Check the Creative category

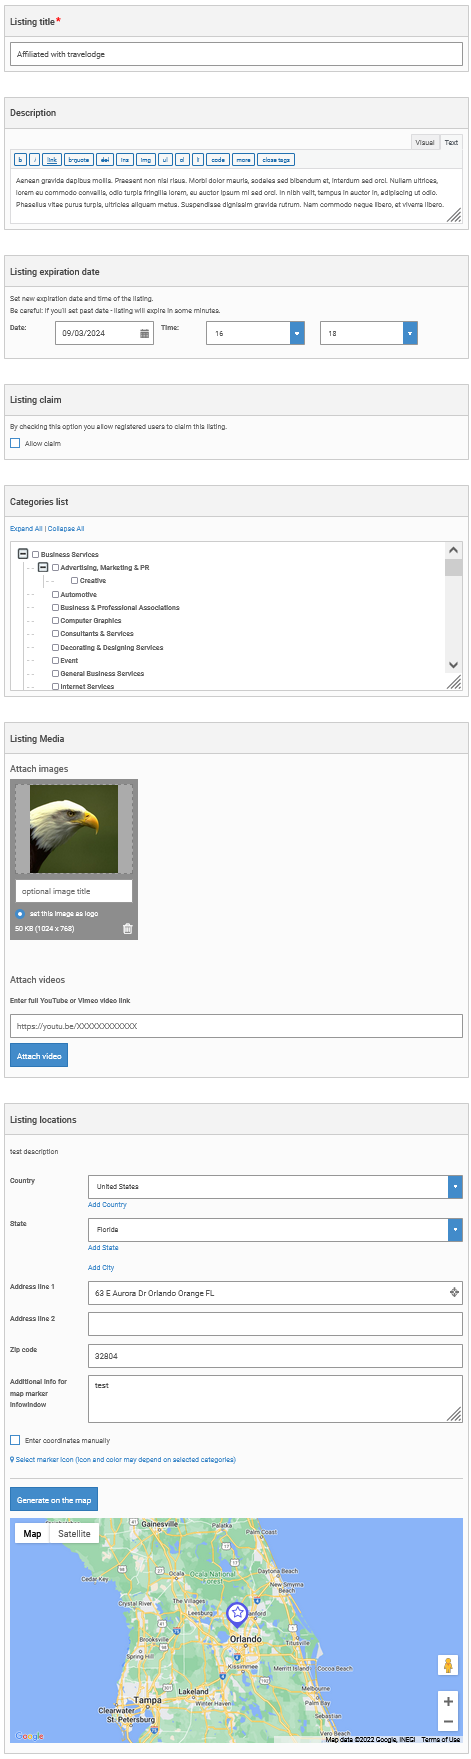tap(75, 581)
